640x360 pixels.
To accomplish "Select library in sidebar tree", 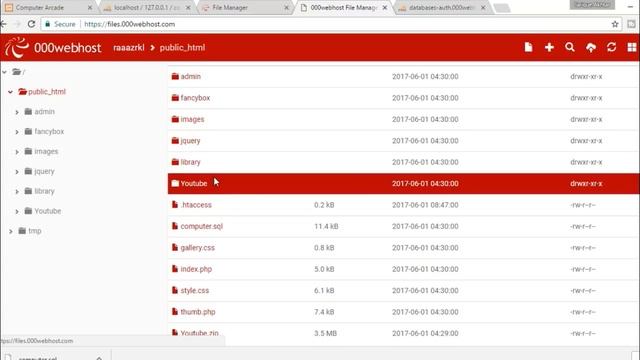I will [44, 191].
